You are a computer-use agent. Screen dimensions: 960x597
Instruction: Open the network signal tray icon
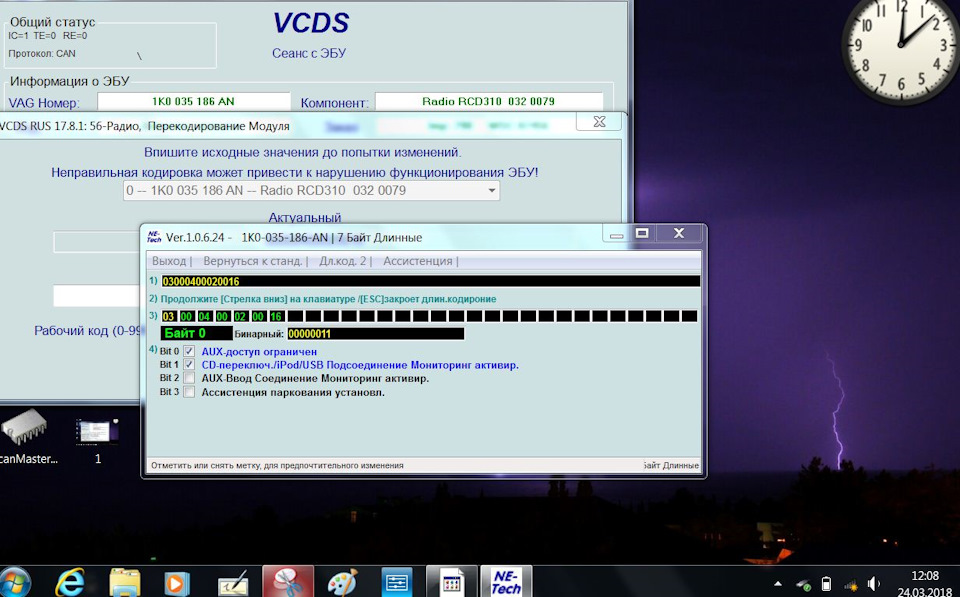coord(851,585)
